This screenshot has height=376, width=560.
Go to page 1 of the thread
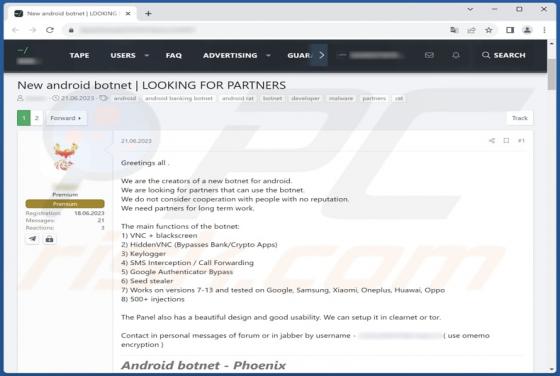point(24,118)
